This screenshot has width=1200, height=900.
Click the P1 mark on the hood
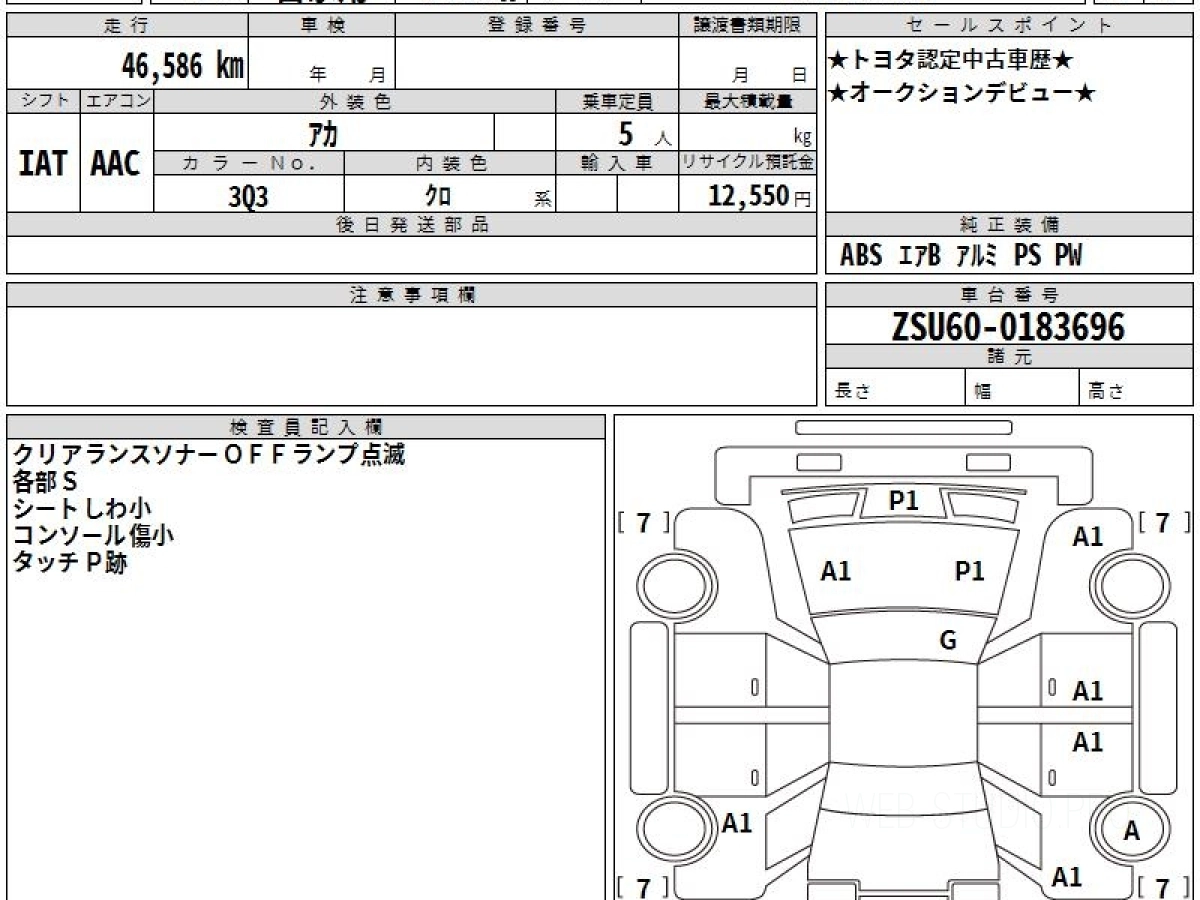point(970,571)
